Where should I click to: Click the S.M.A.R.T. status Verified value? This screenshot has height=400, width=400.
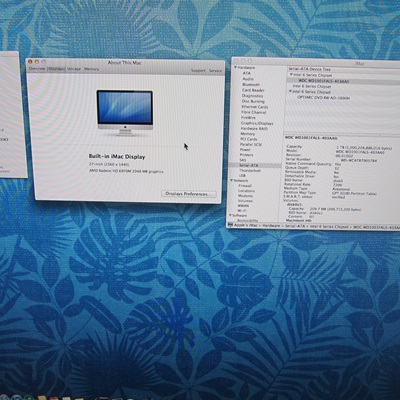tap(338, 197)
